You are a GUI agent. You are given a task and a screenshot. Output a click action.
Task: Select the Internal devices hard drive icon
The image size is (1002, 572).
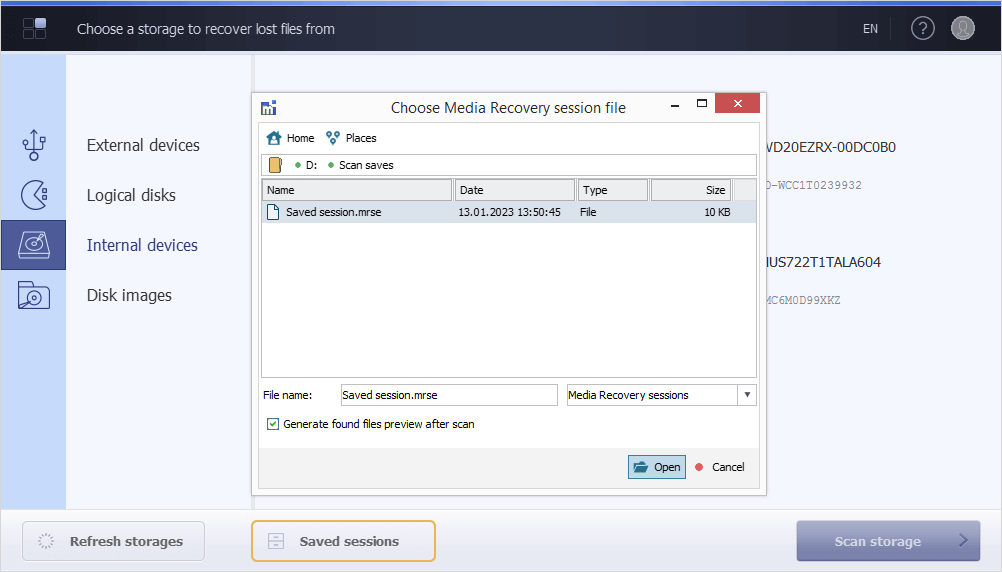pos(34,245)
